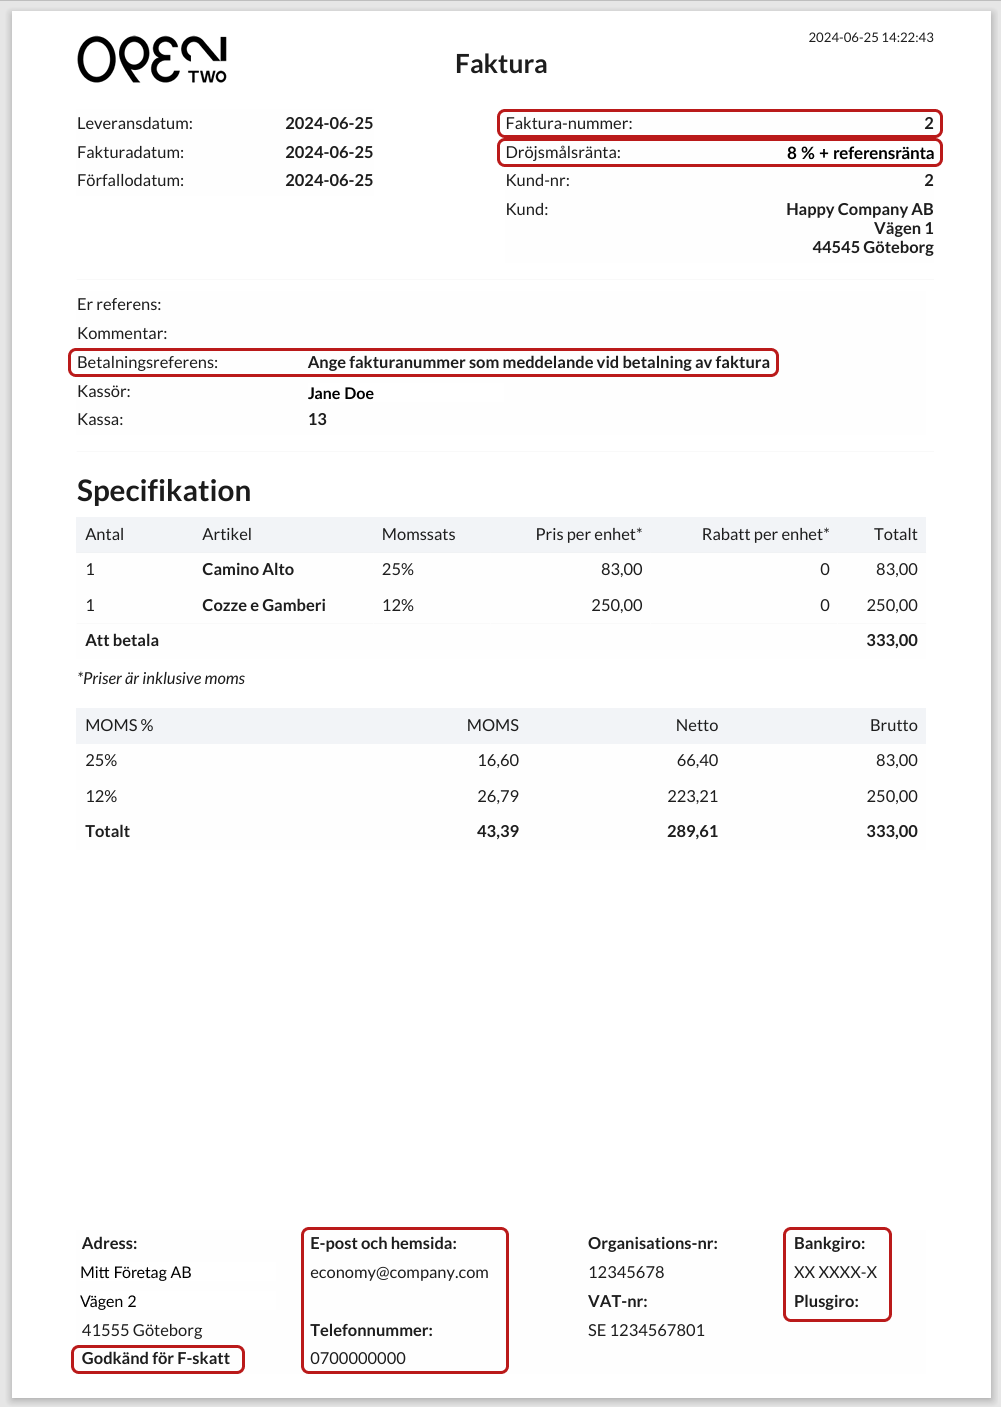Click the Att betala total 333,00

[x=892, y=640]
